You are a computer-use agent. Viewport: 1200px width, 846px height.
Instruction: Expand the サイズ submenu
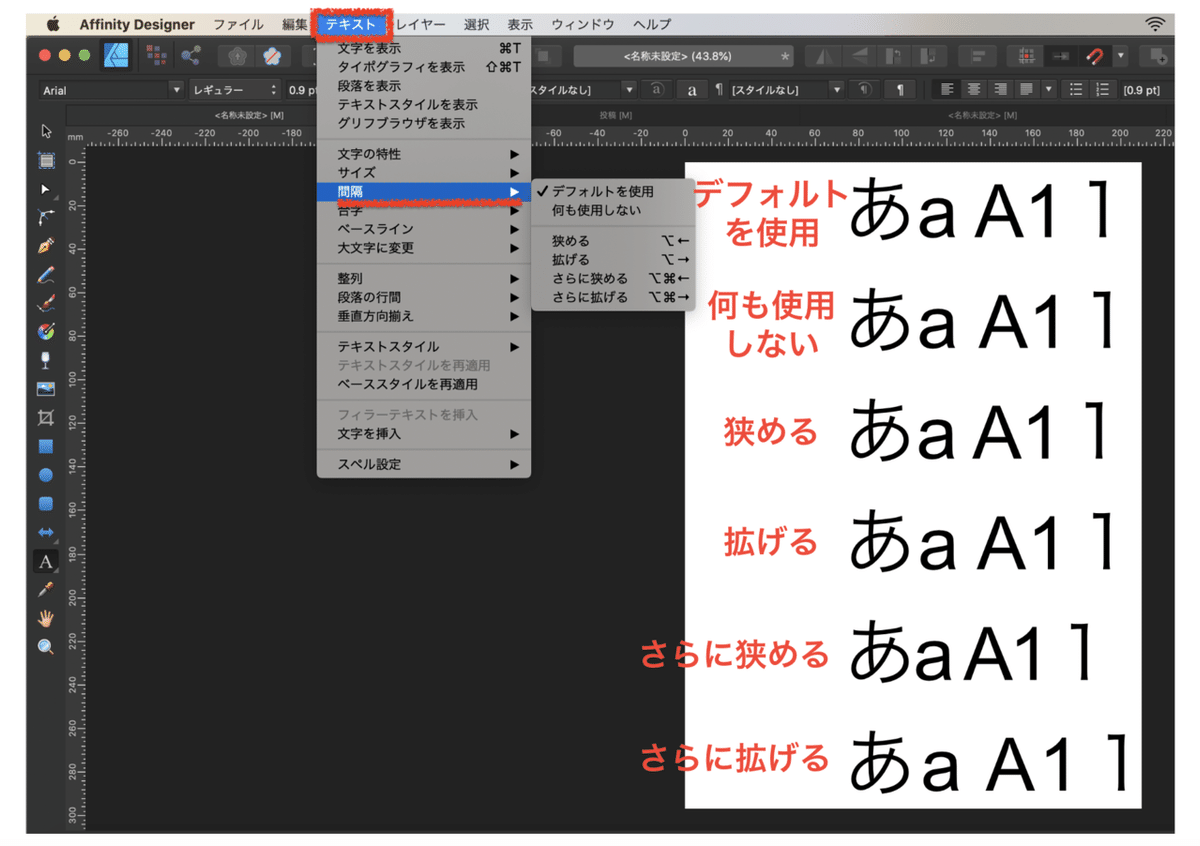point(424,173)
